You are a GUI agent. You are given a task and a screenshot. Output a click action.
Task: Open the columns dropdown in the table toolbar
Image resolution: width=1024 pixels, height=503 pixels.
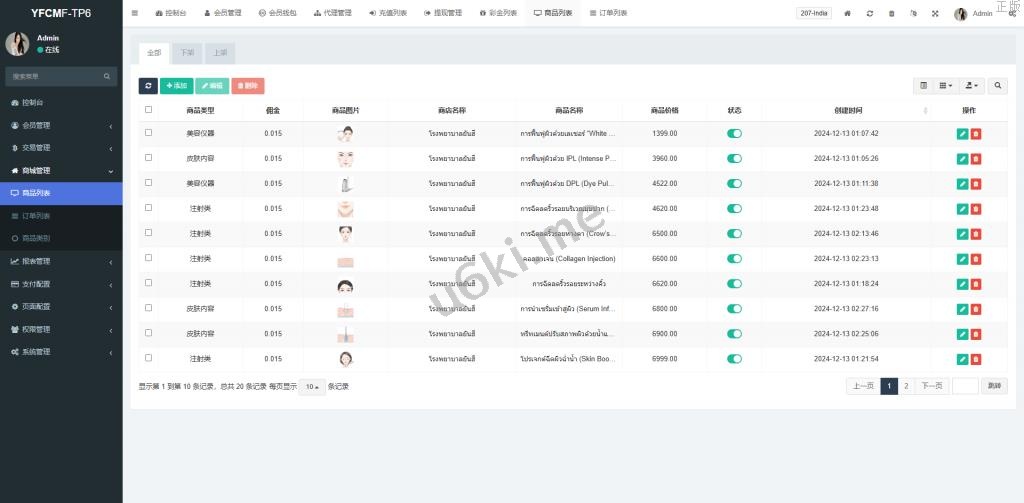click(946, 86)
